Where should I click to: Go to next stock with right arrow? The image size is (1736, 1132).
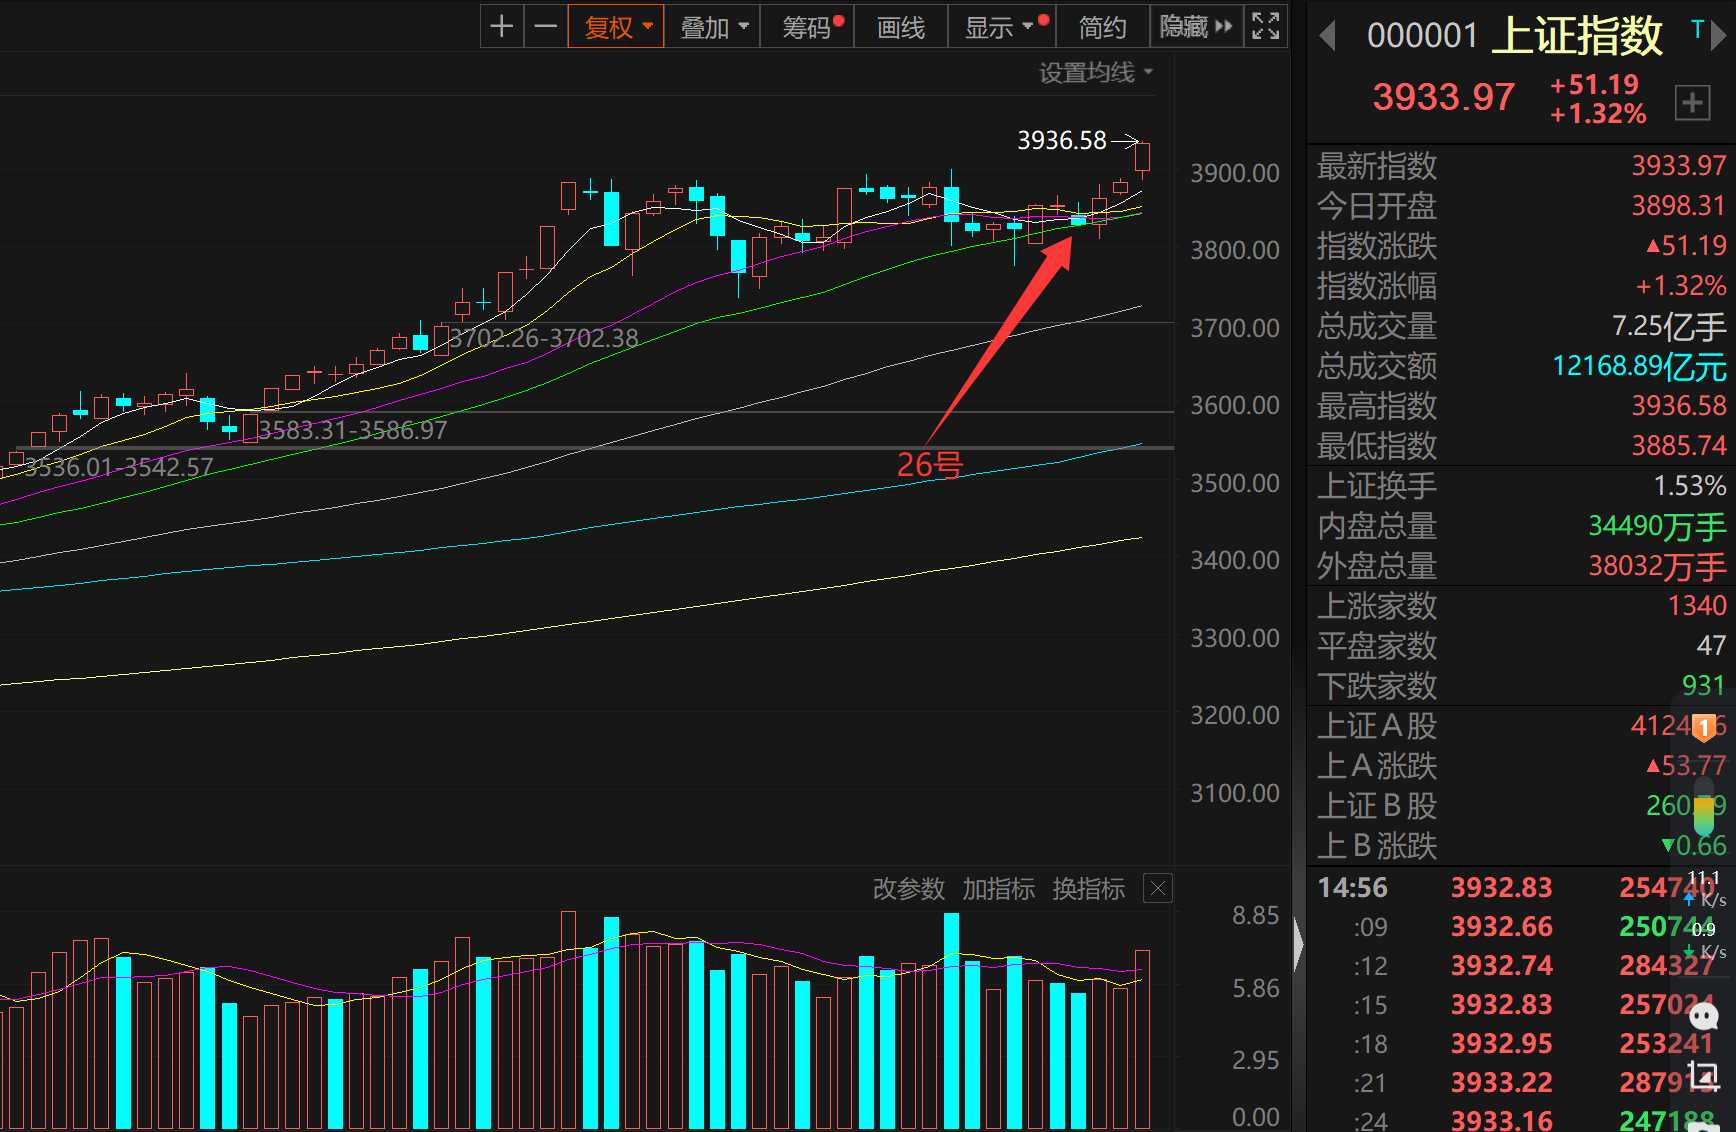click(x=1719, y=37)
